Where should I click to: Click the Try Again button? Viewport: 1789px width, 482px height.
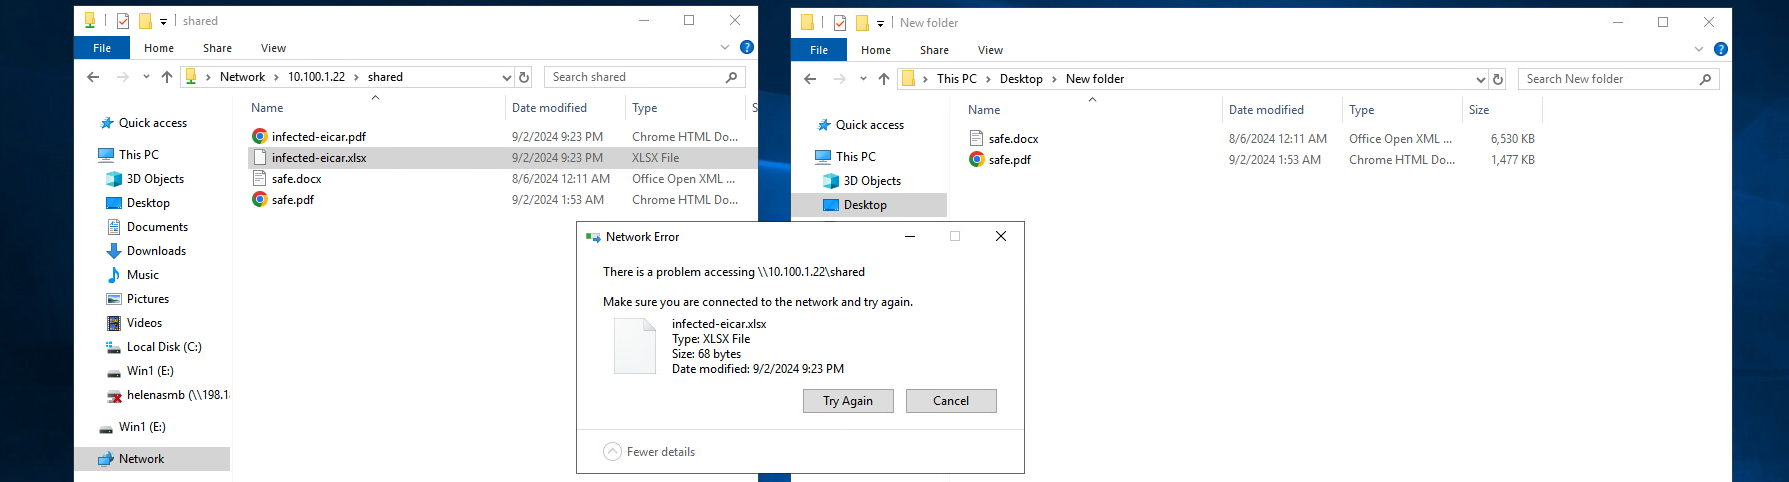(847, 401)
